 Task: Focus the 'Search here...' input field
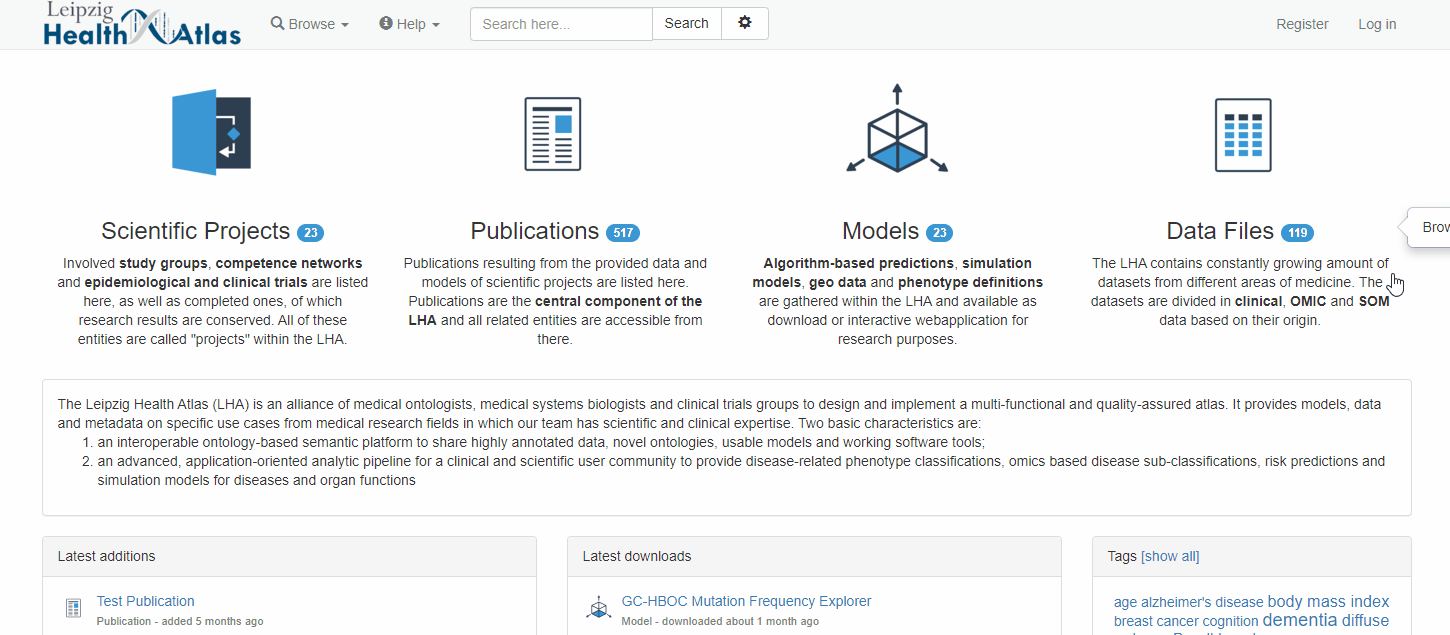pos(561,24)
